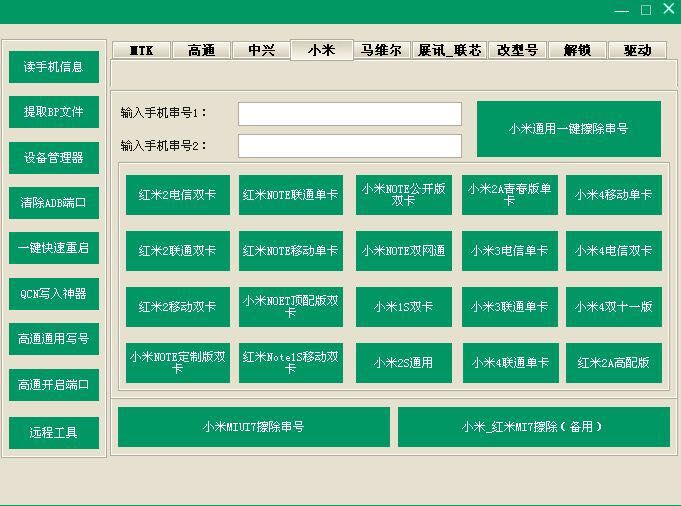Choose 小米2A青春版单卡

pos(509,195)
